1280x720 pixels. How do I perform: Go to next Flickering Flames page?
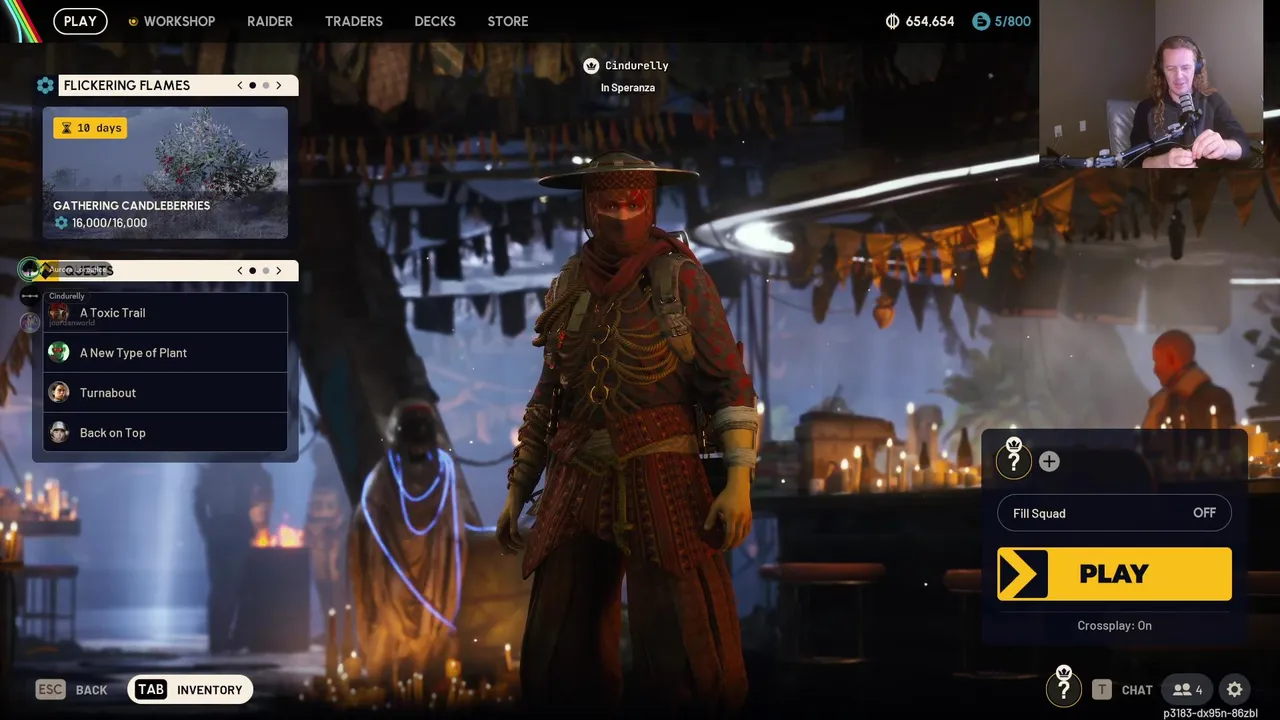pyautogui.click(x=279, y=85)
